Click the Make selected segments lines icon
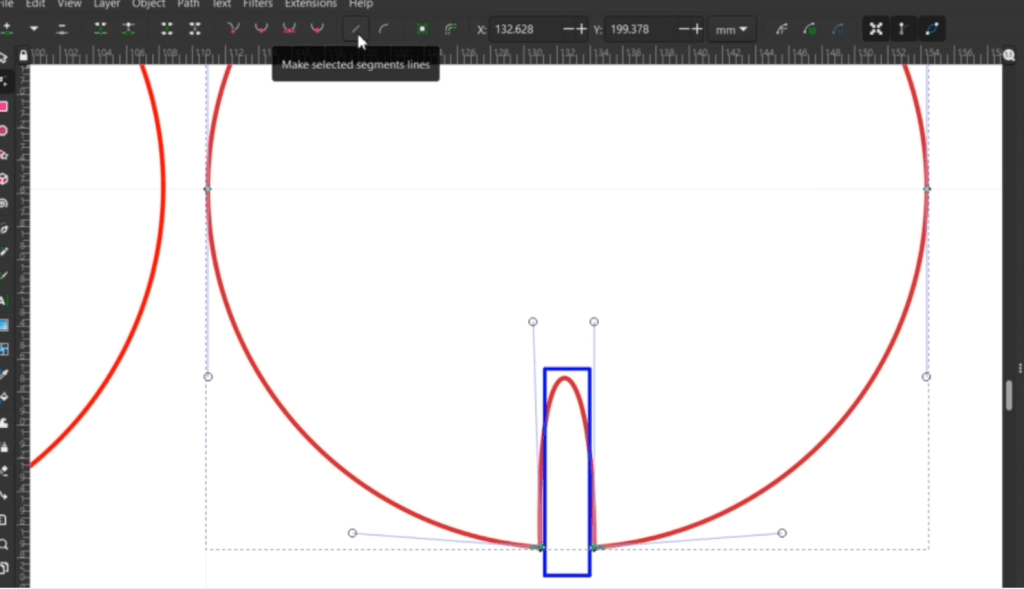This screenshot has width=1024, height=589. (x=356, y=29)
